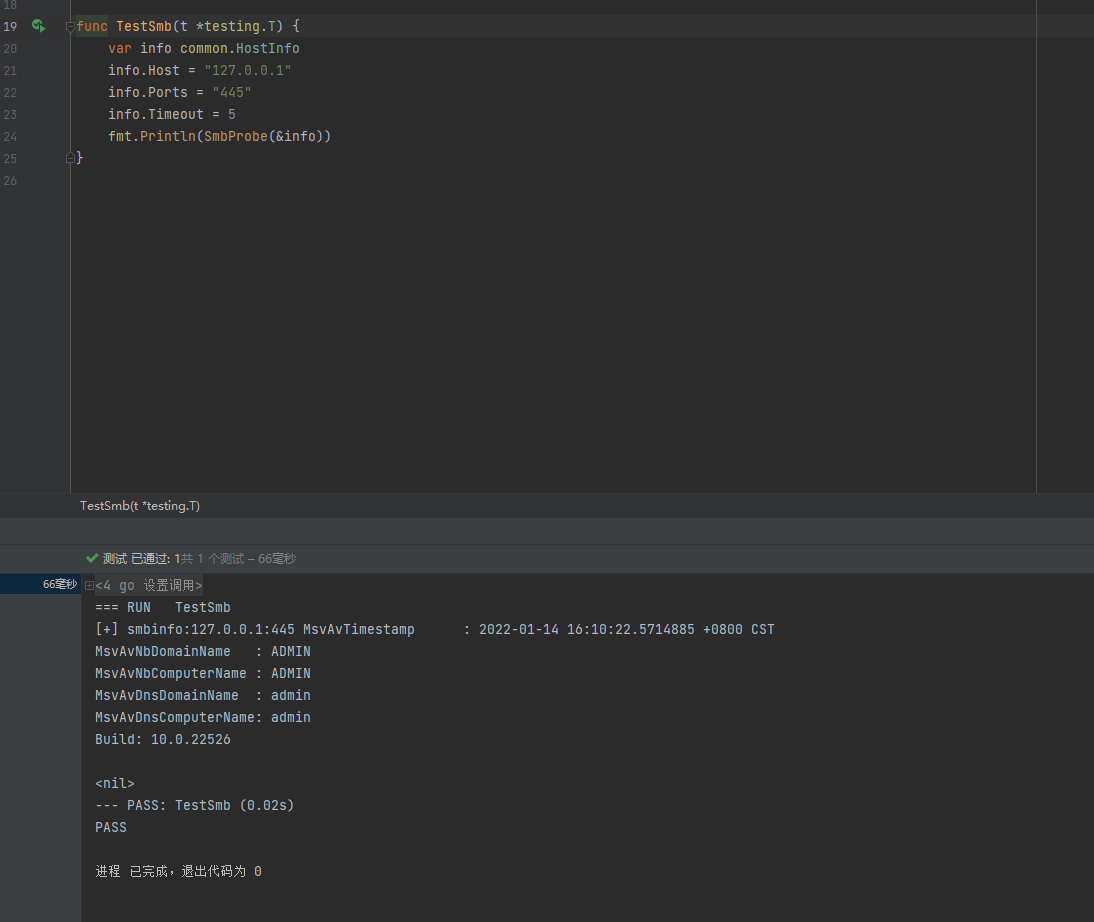Click the "=== RUN TestSmb" console line

point(162,607)
